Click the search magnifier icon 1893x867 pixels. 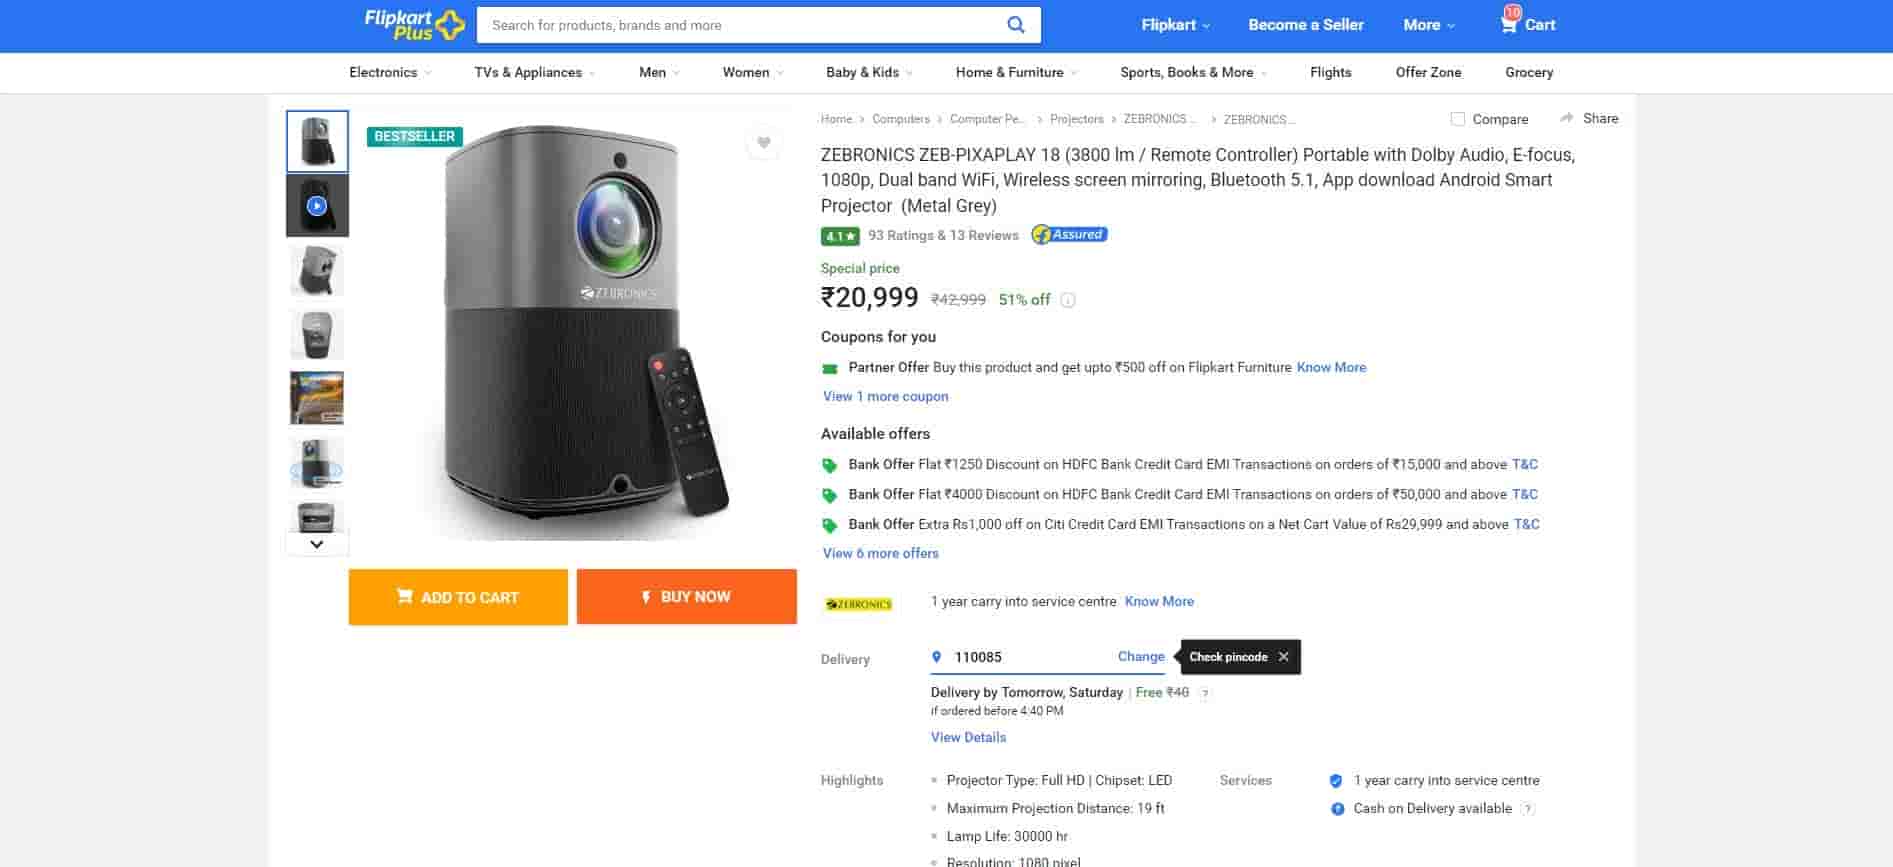(1015, 25)
